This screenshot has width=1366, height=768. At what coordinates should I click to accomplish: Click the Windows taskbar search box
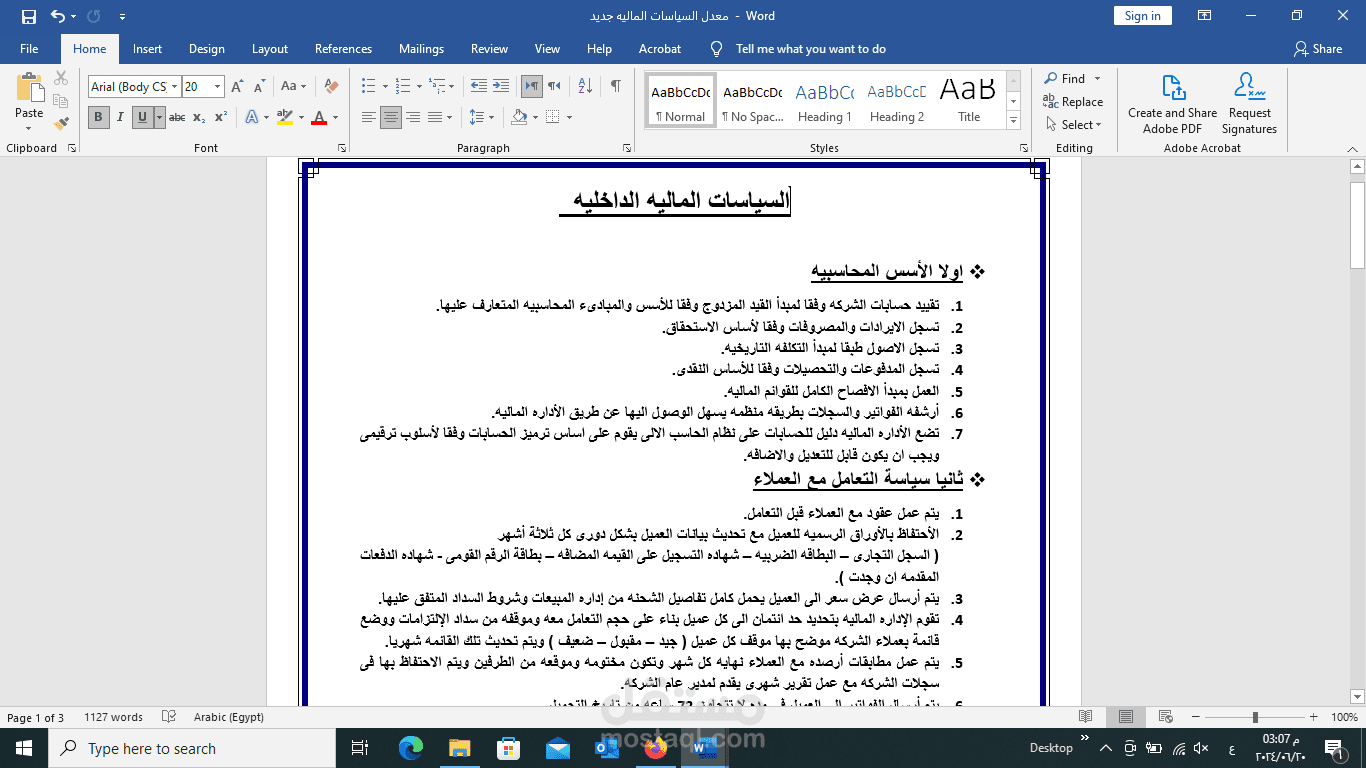pos(193,748)
